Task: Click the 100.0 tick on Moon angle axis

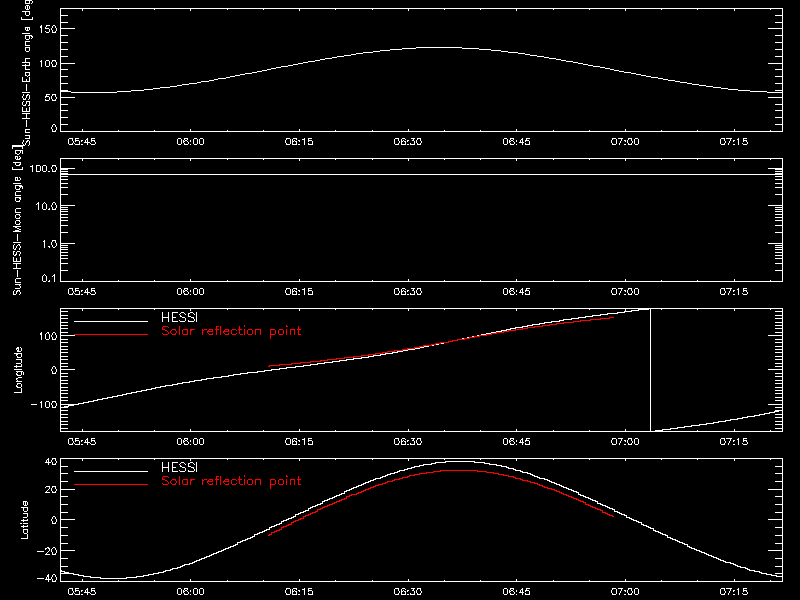Action: [x=43, y=169]
